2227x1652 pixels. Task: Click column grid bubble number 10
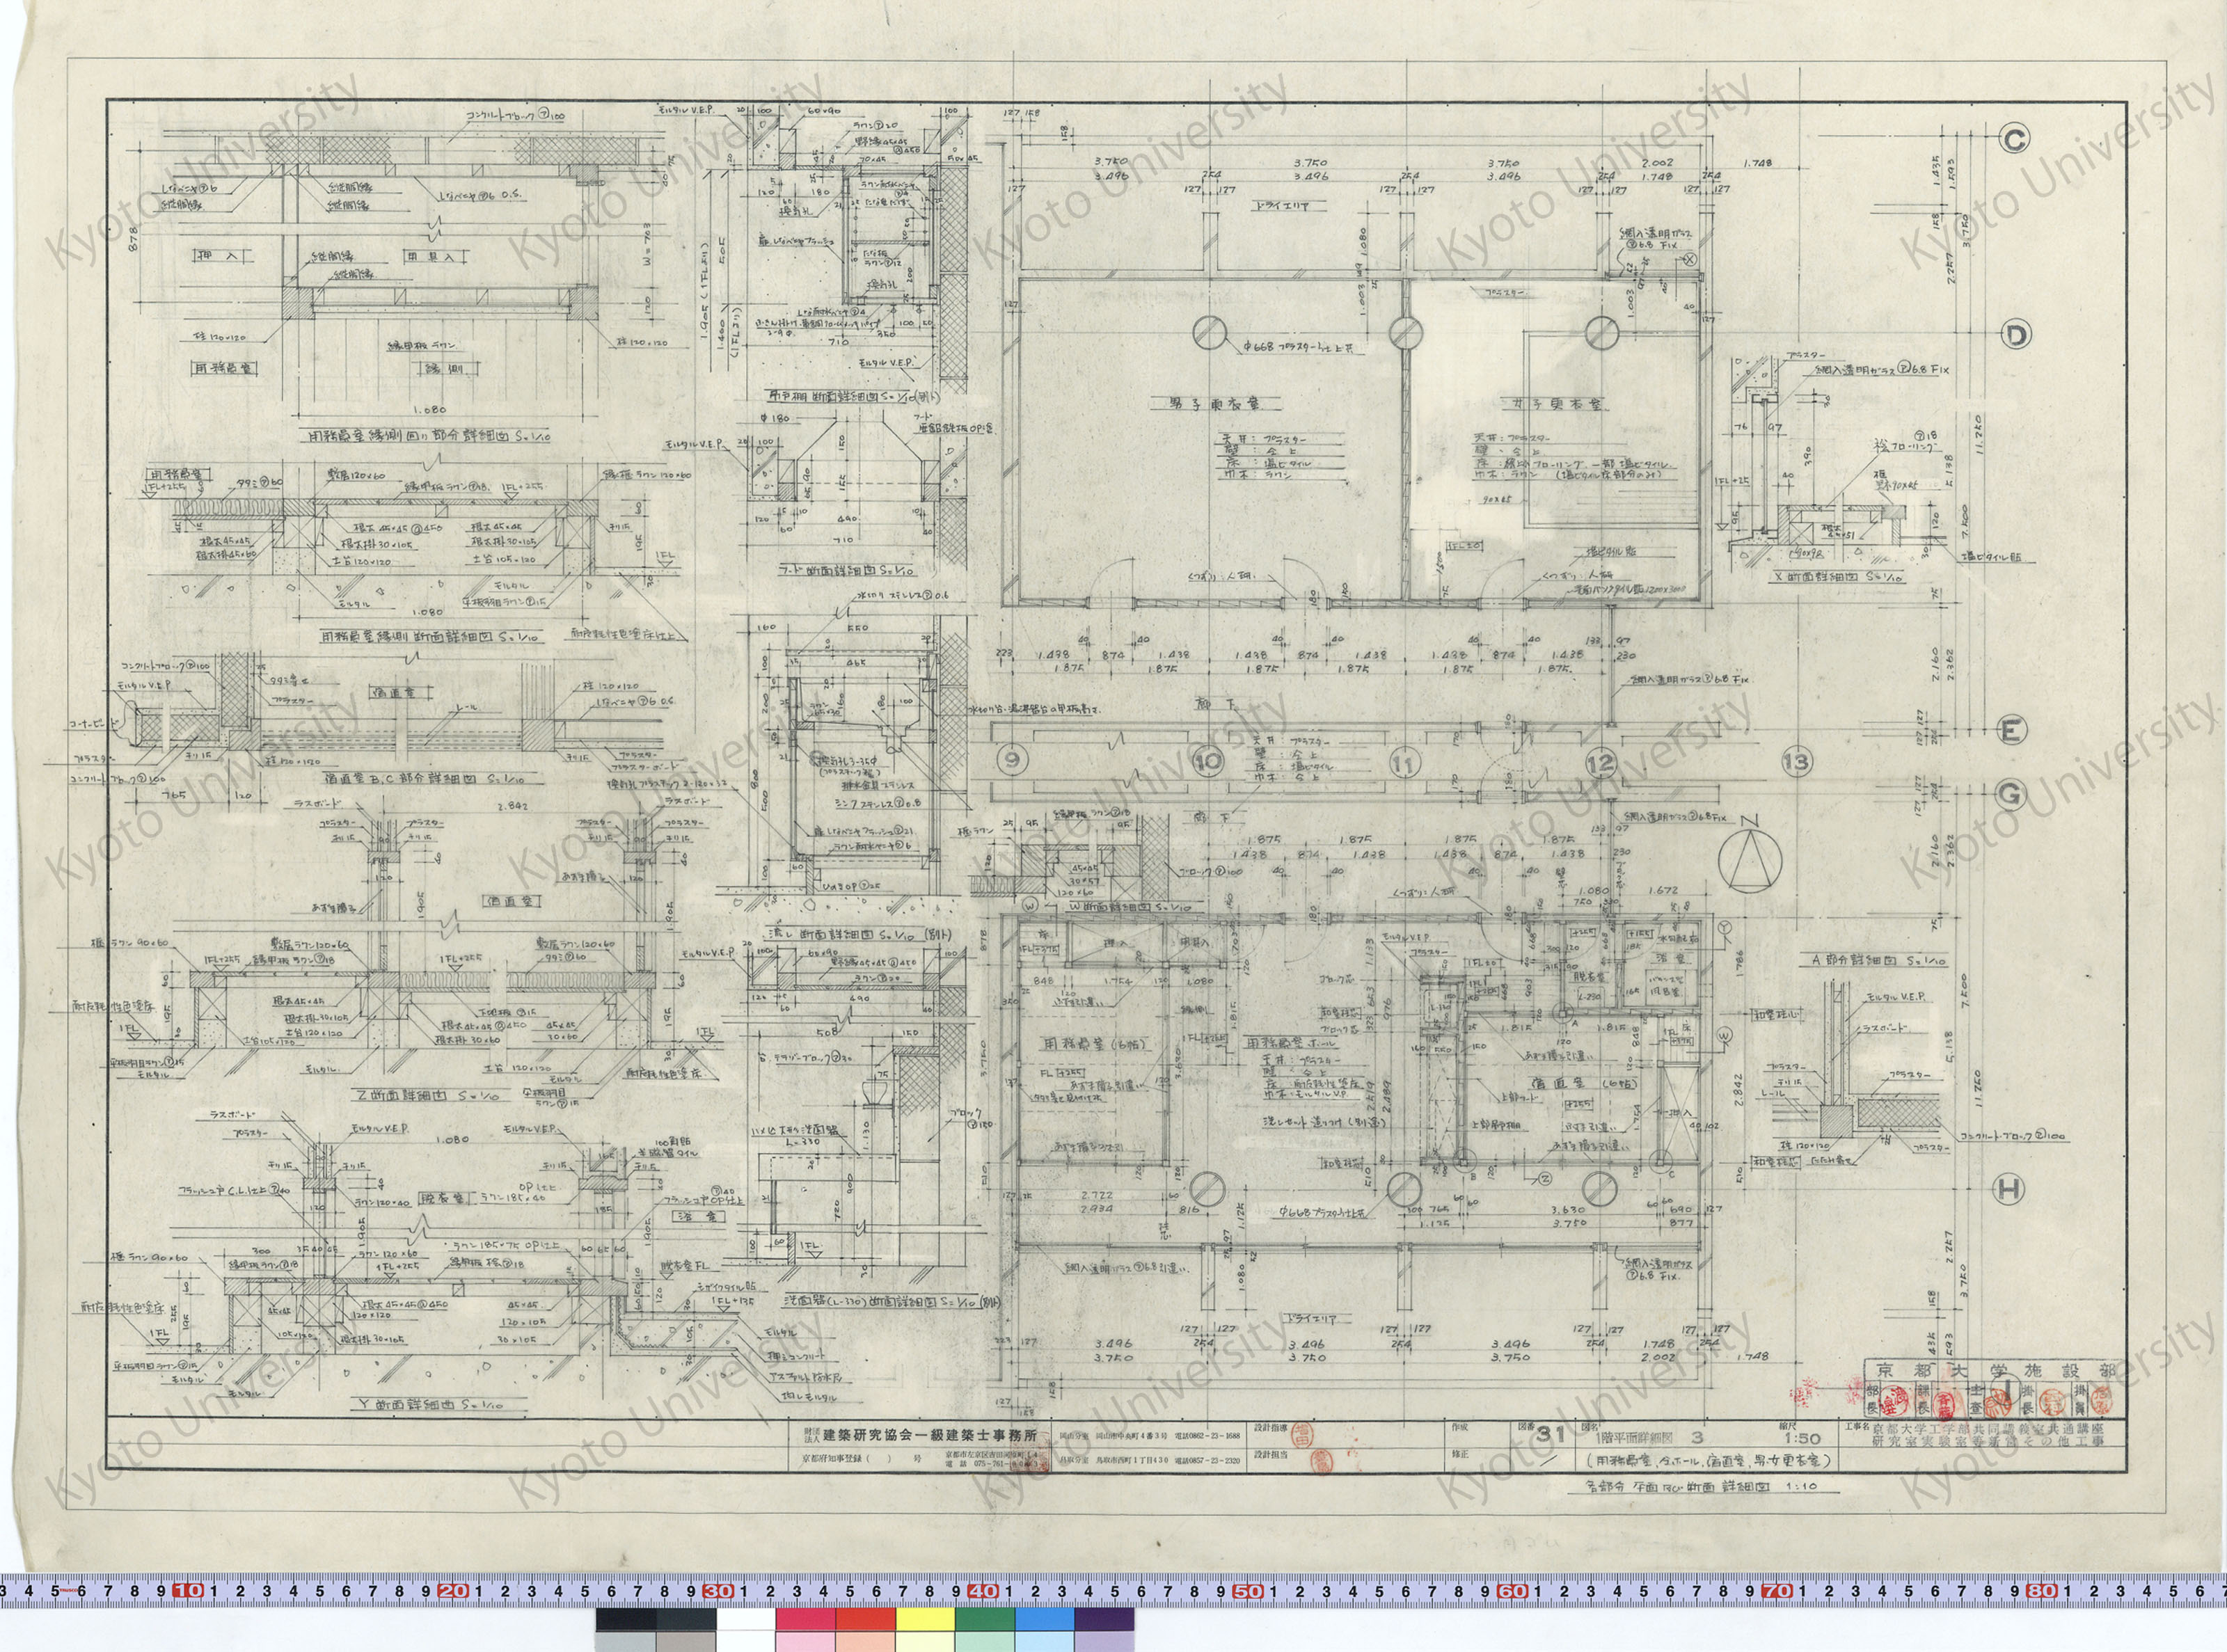click(1208, 763)
